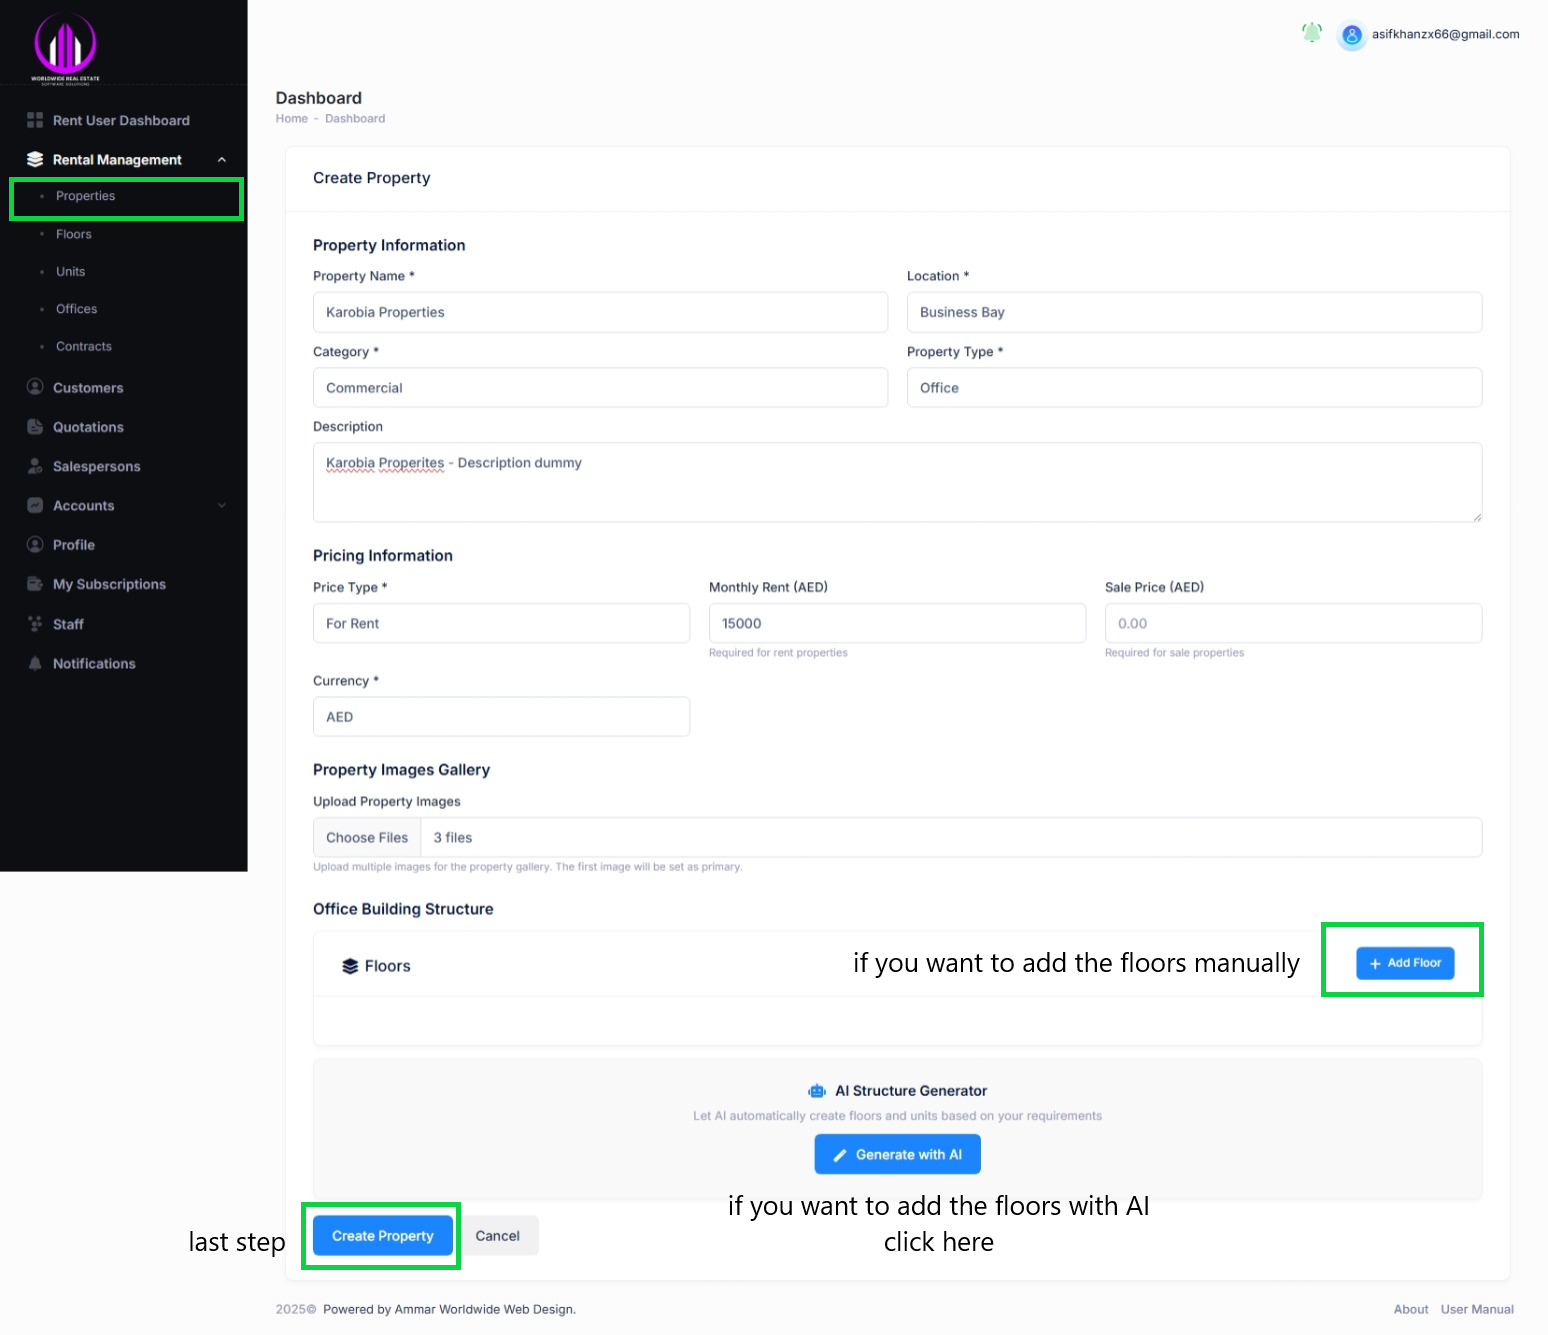Click the Customers sidebar icon
Screen dimensions: 1548x1335
coord(35,387)
